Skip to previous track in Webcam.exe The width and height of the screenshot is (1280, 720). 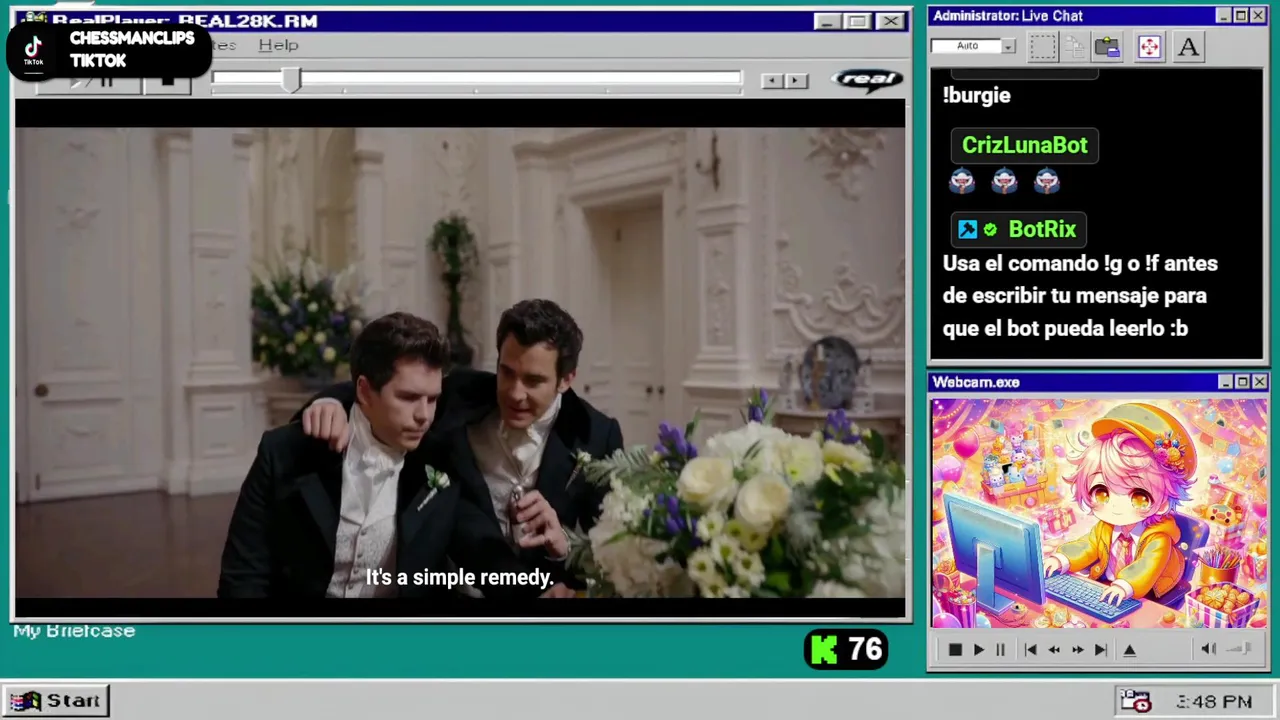(1030, 650)
